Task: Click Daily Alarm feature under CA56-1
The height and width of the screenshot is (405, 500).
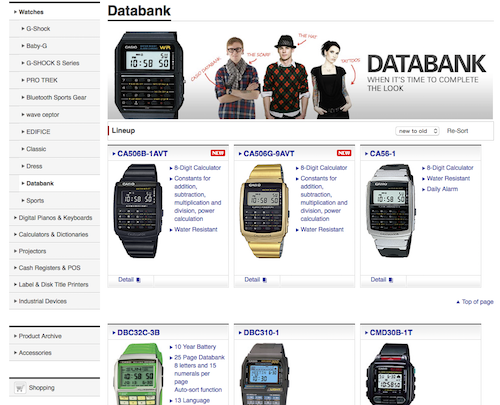Action: click(442, 189)
